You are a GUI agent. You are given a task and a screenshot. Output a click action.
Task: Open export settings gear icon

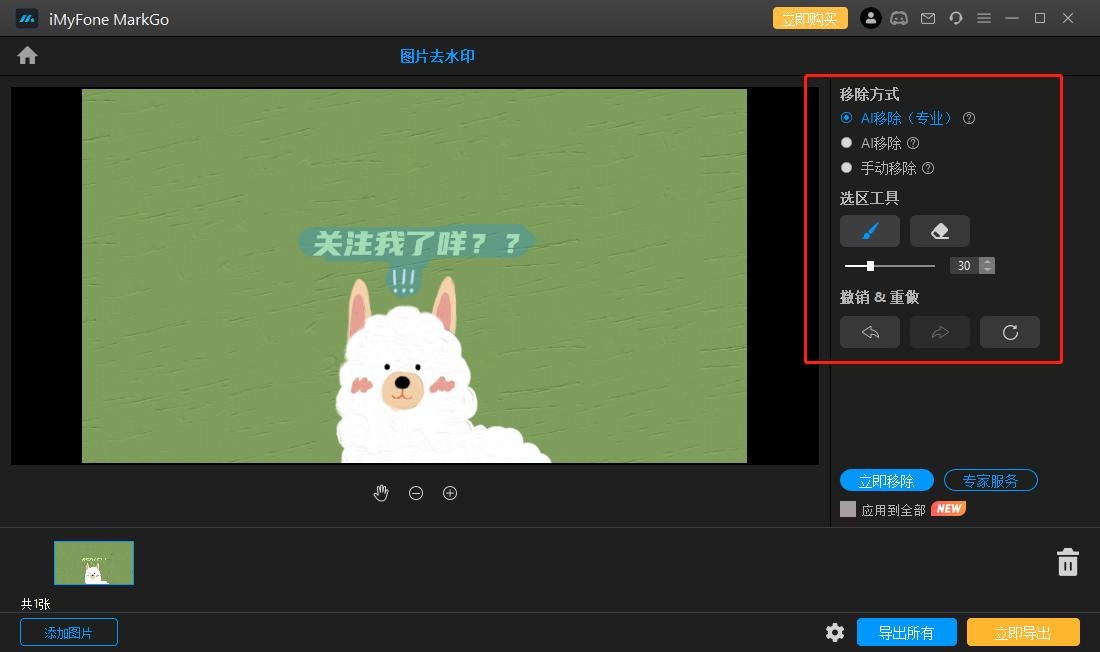[x=835, y=632]
